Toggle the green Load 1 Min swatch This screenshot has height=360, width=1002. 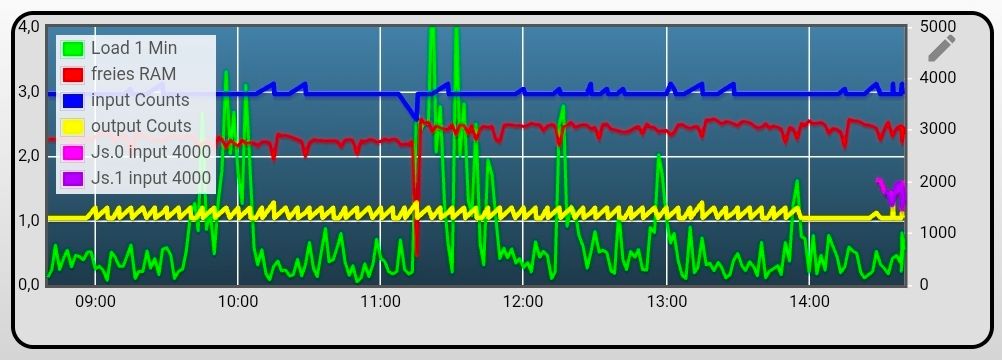pyautogui.click(x=73, y=49)
